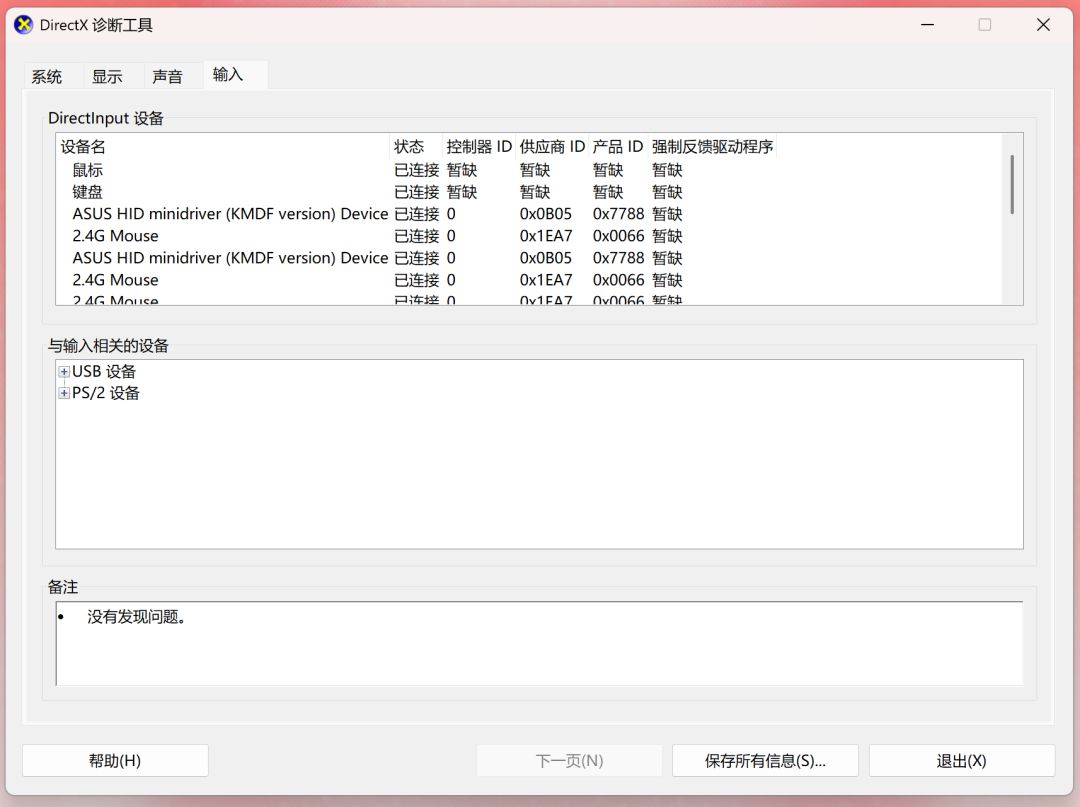The height and width of the screenshot is (807, 1080).
Task: Minimize the DirectX diagnostic window
Action: [x=928, y=25]
